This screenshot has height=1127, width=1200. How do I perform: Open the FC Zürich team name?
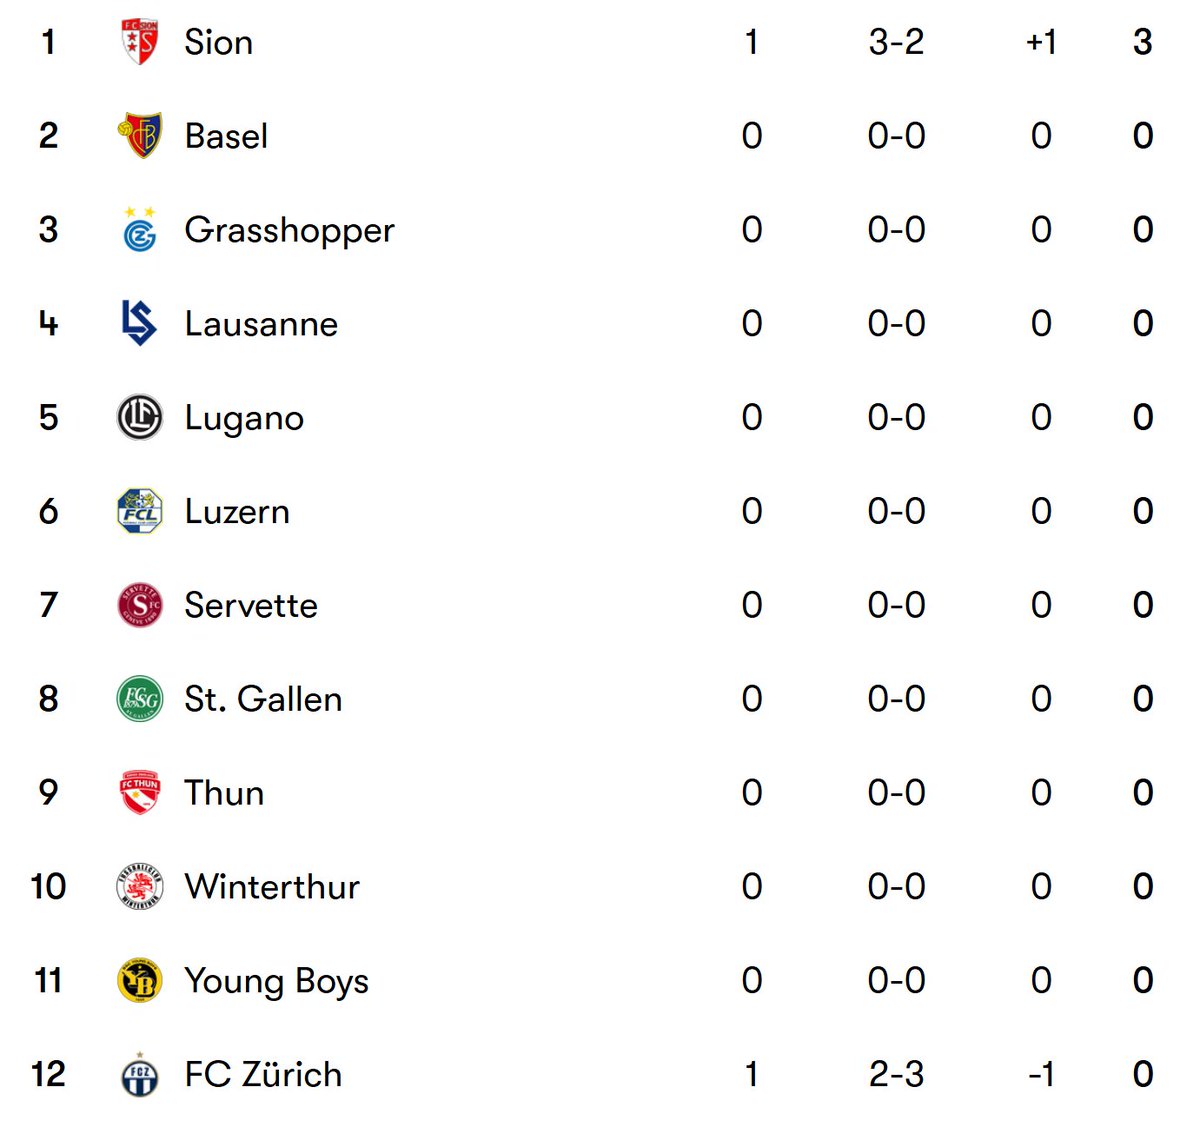coord(263,1073)
